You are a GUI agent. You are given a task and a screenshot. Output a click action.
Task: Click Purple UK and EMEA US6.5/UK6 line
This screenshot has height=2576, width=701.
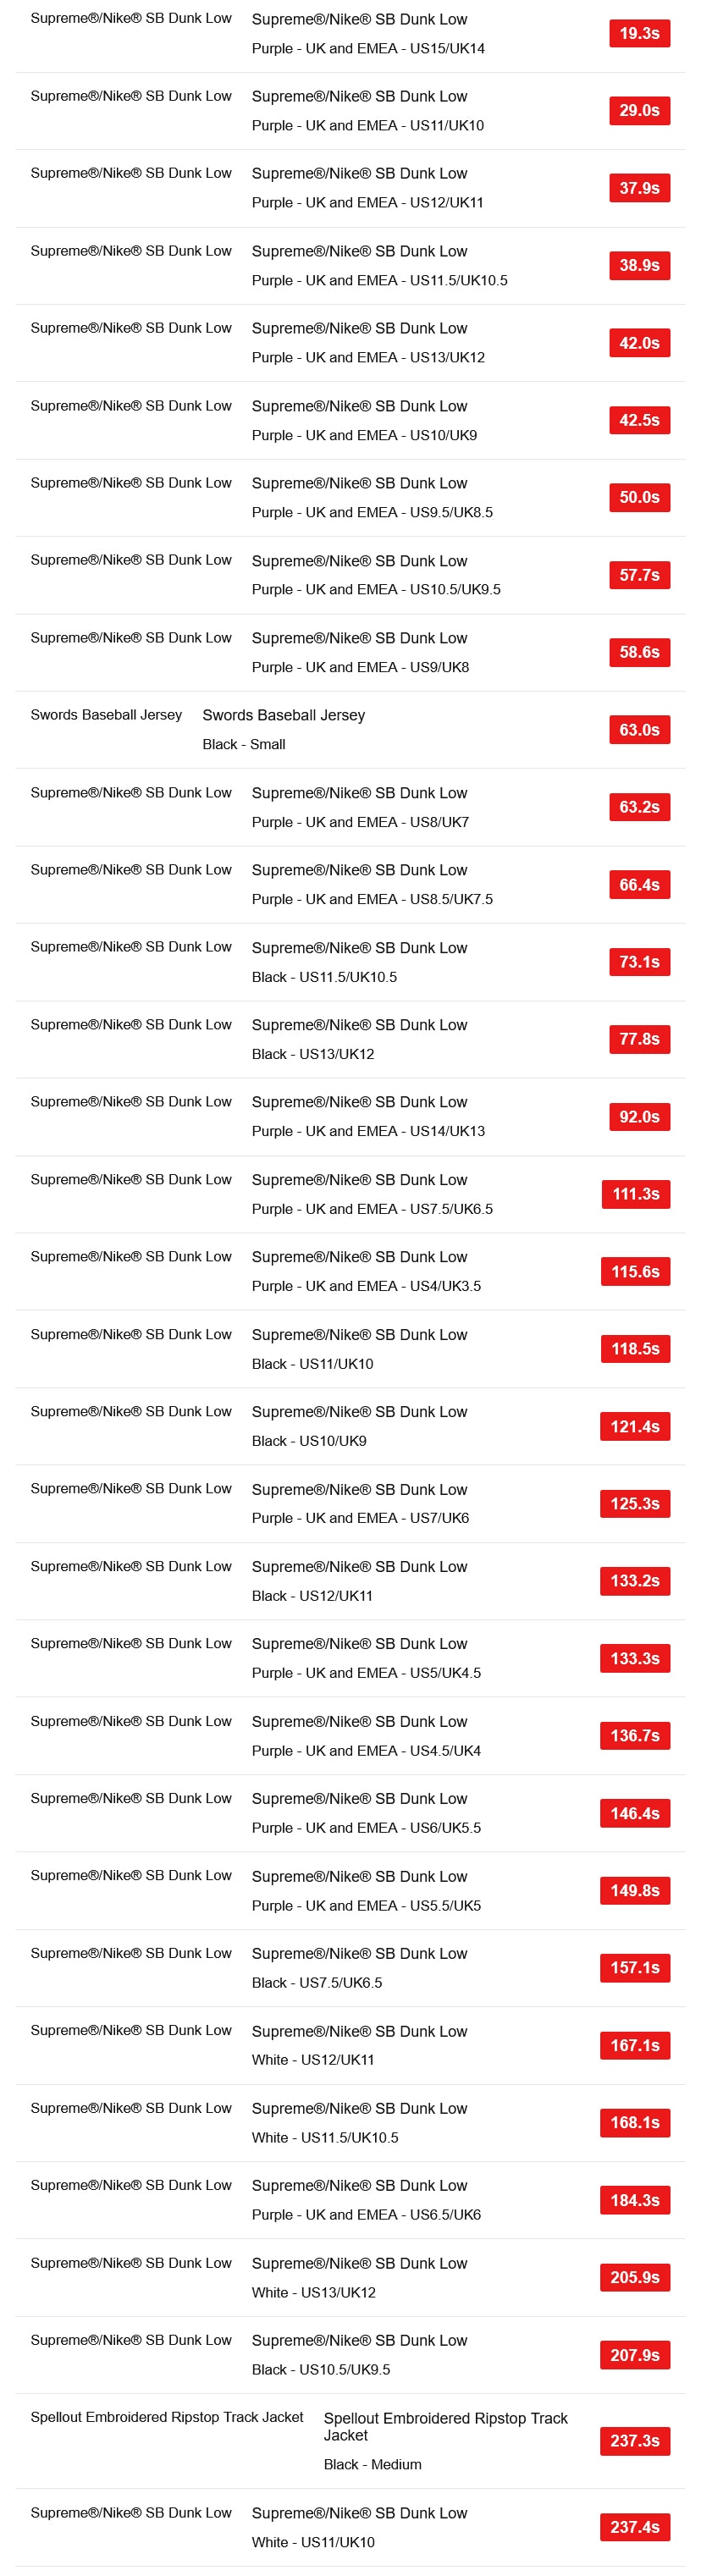[365, 2214]
